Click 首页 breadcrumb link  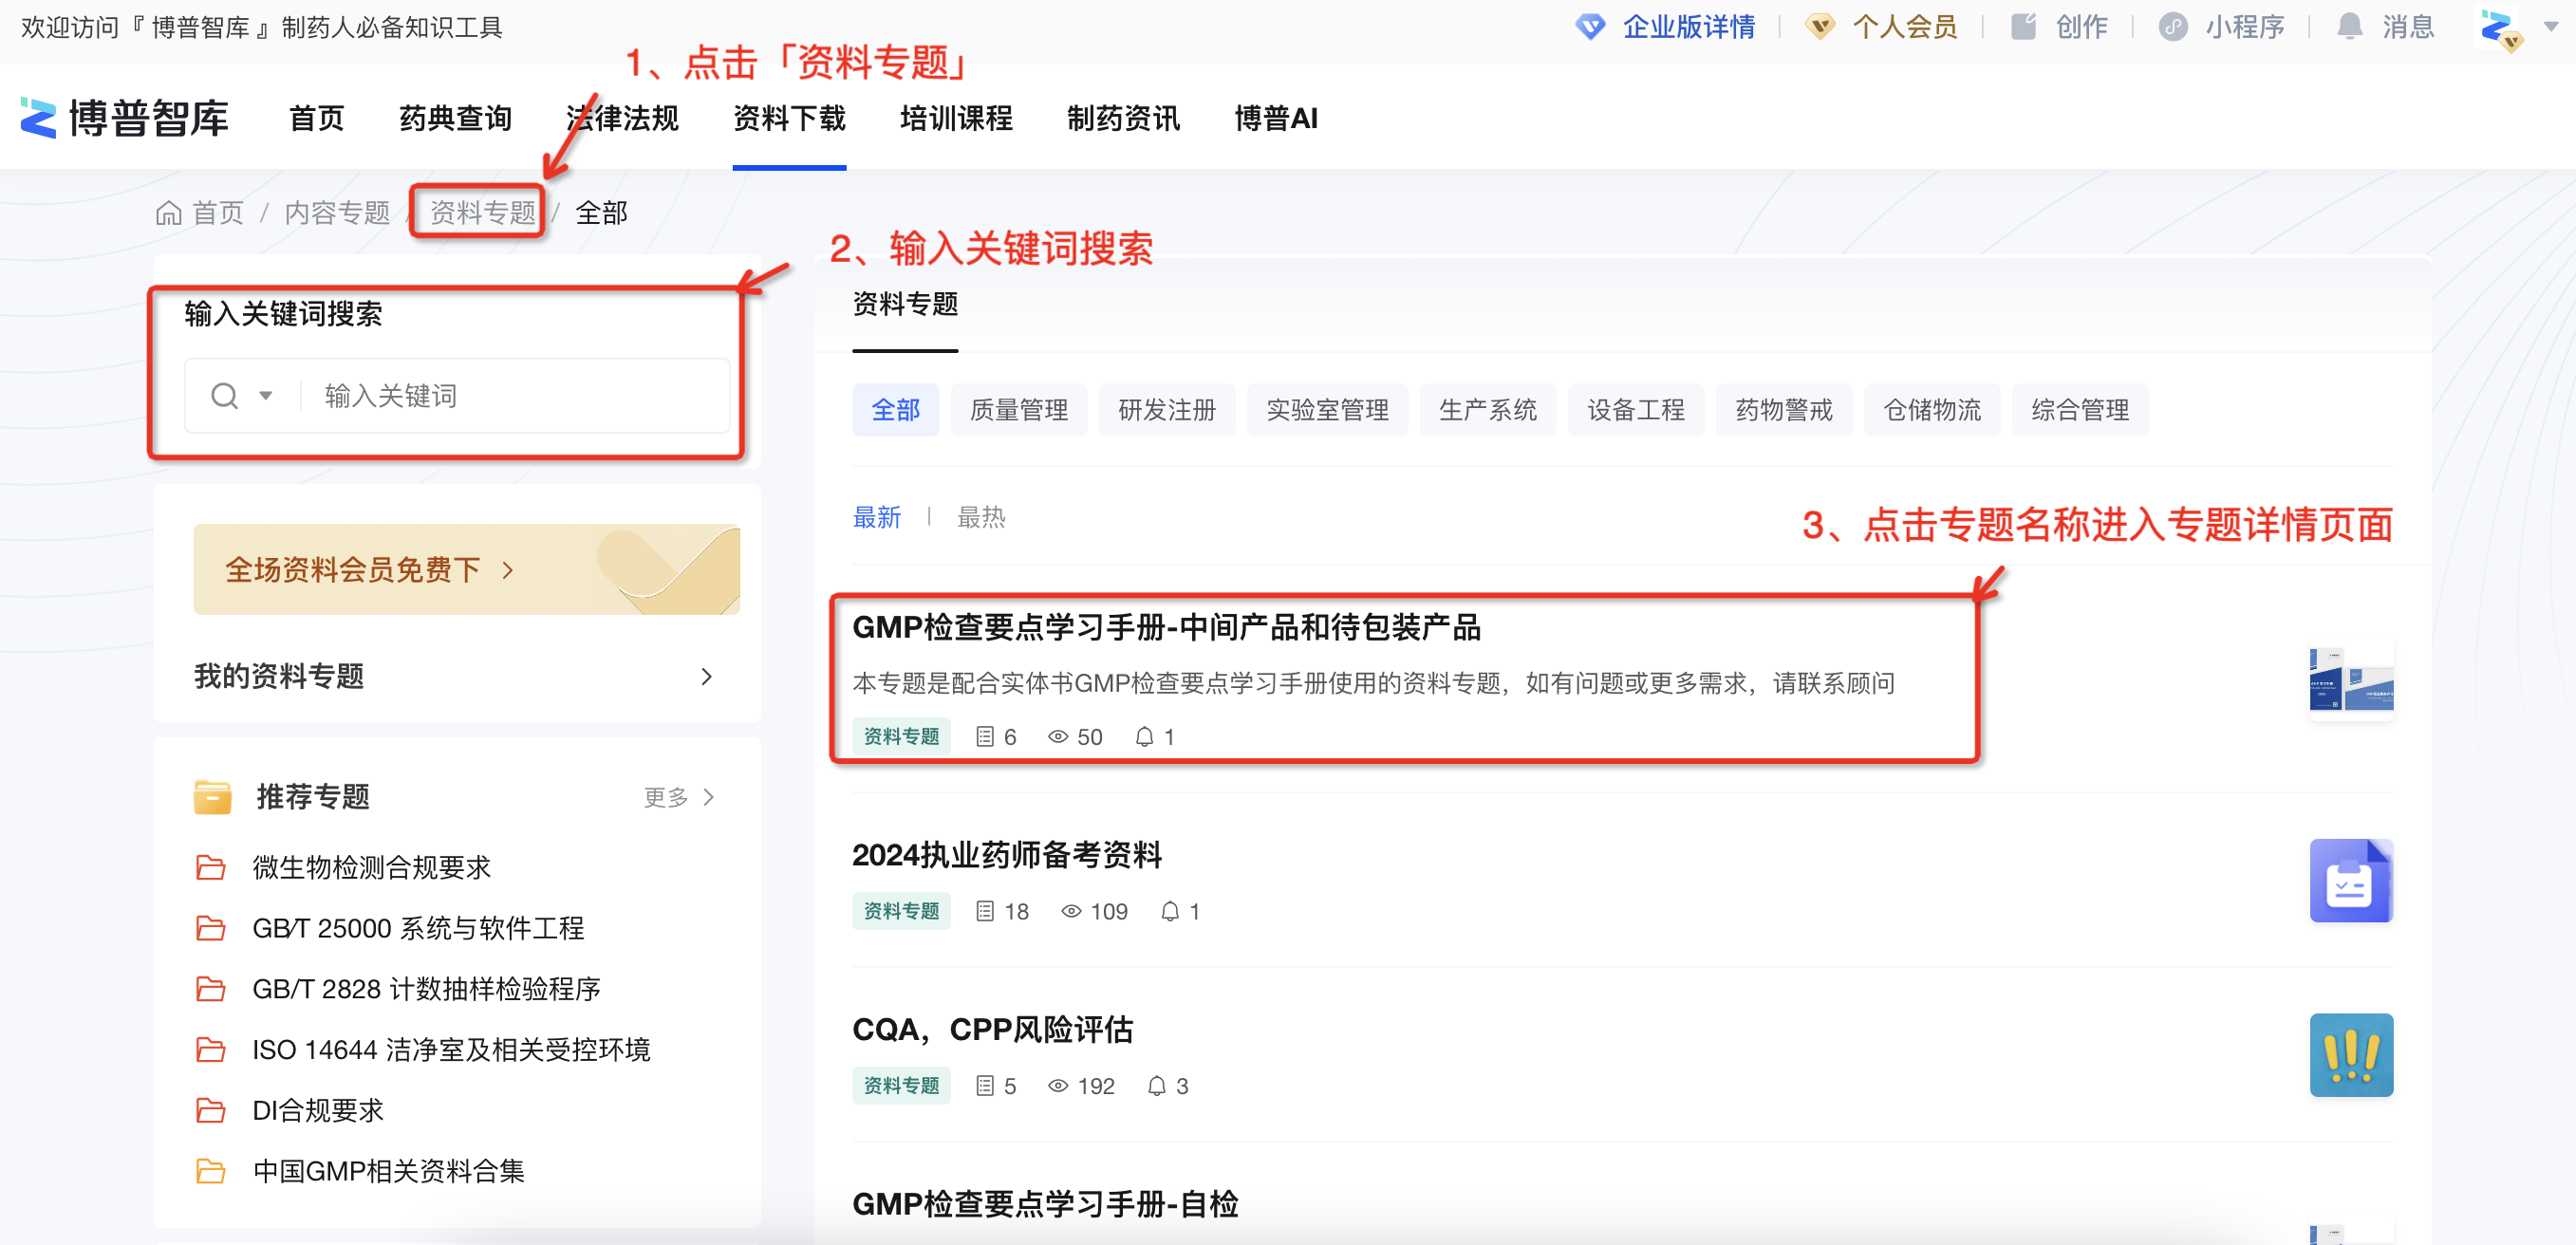point(218,213)
